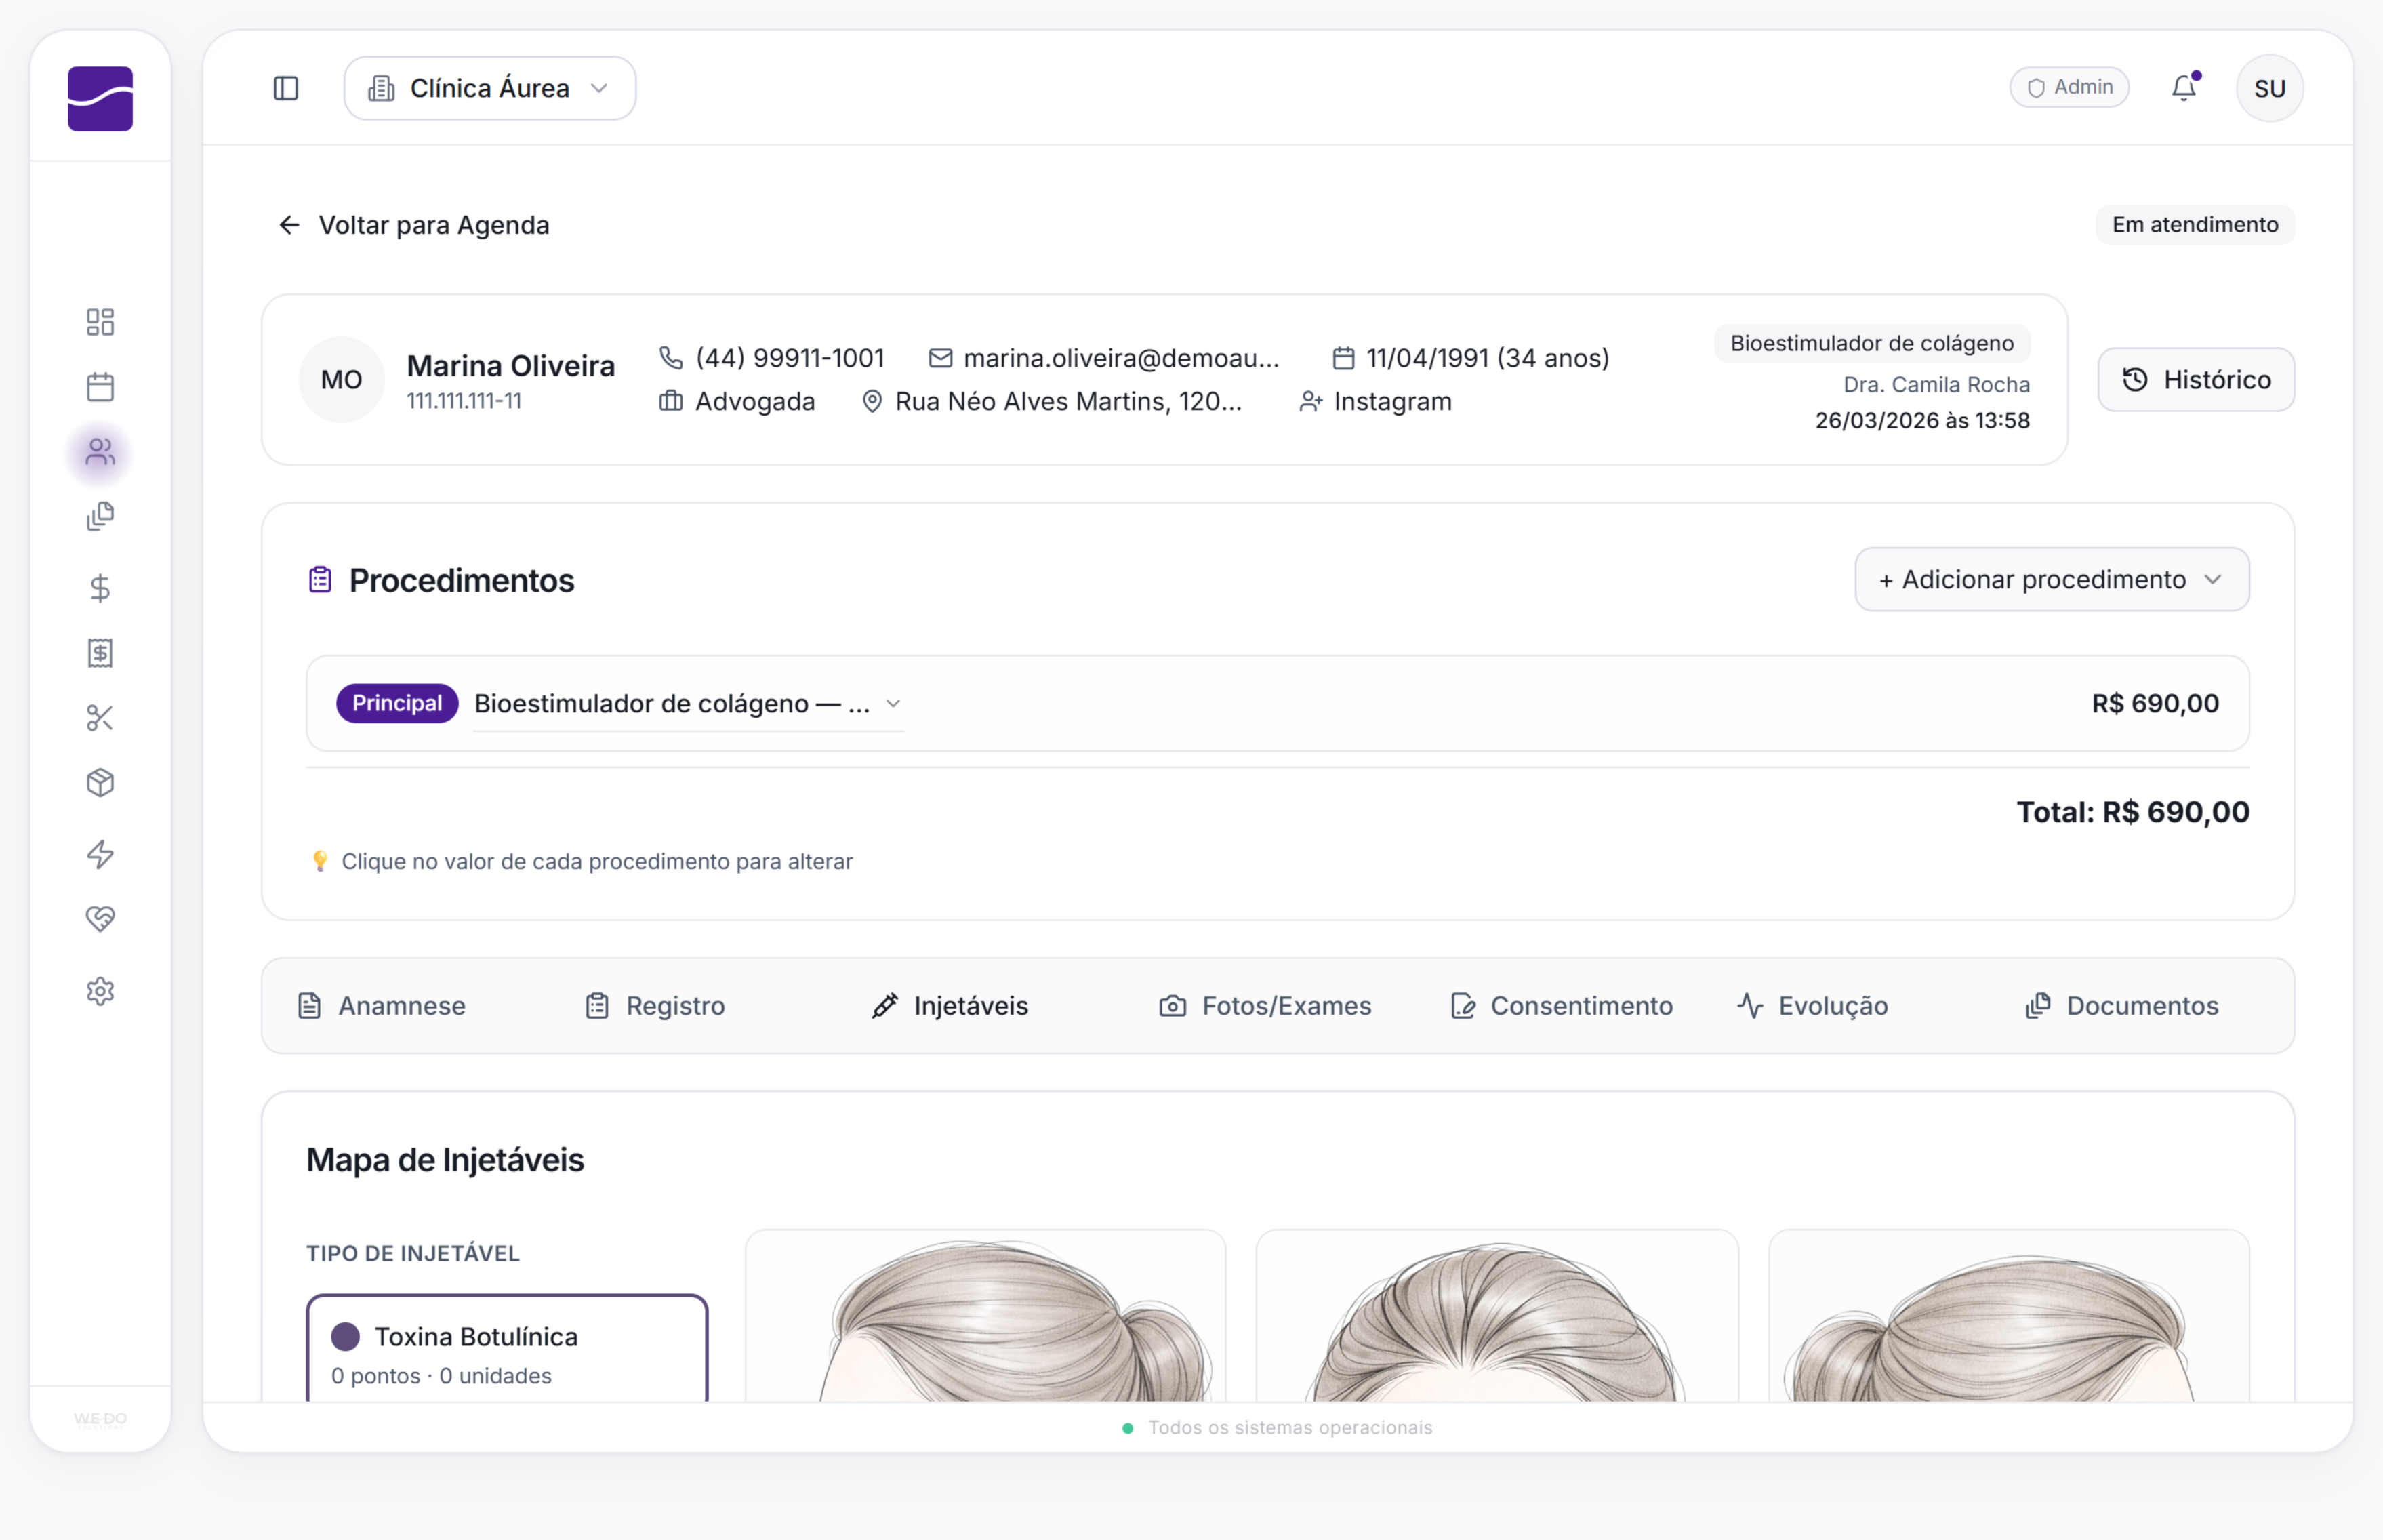Open the Clínica Áurea clinic selector
This screenshot has width=2383, height=1540.
click(490, 88)
